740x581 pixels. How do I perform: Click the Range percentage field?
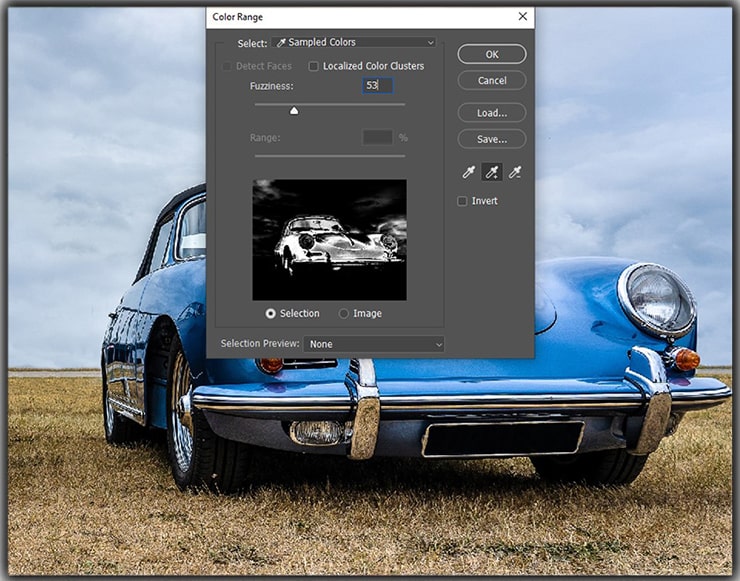377,137
